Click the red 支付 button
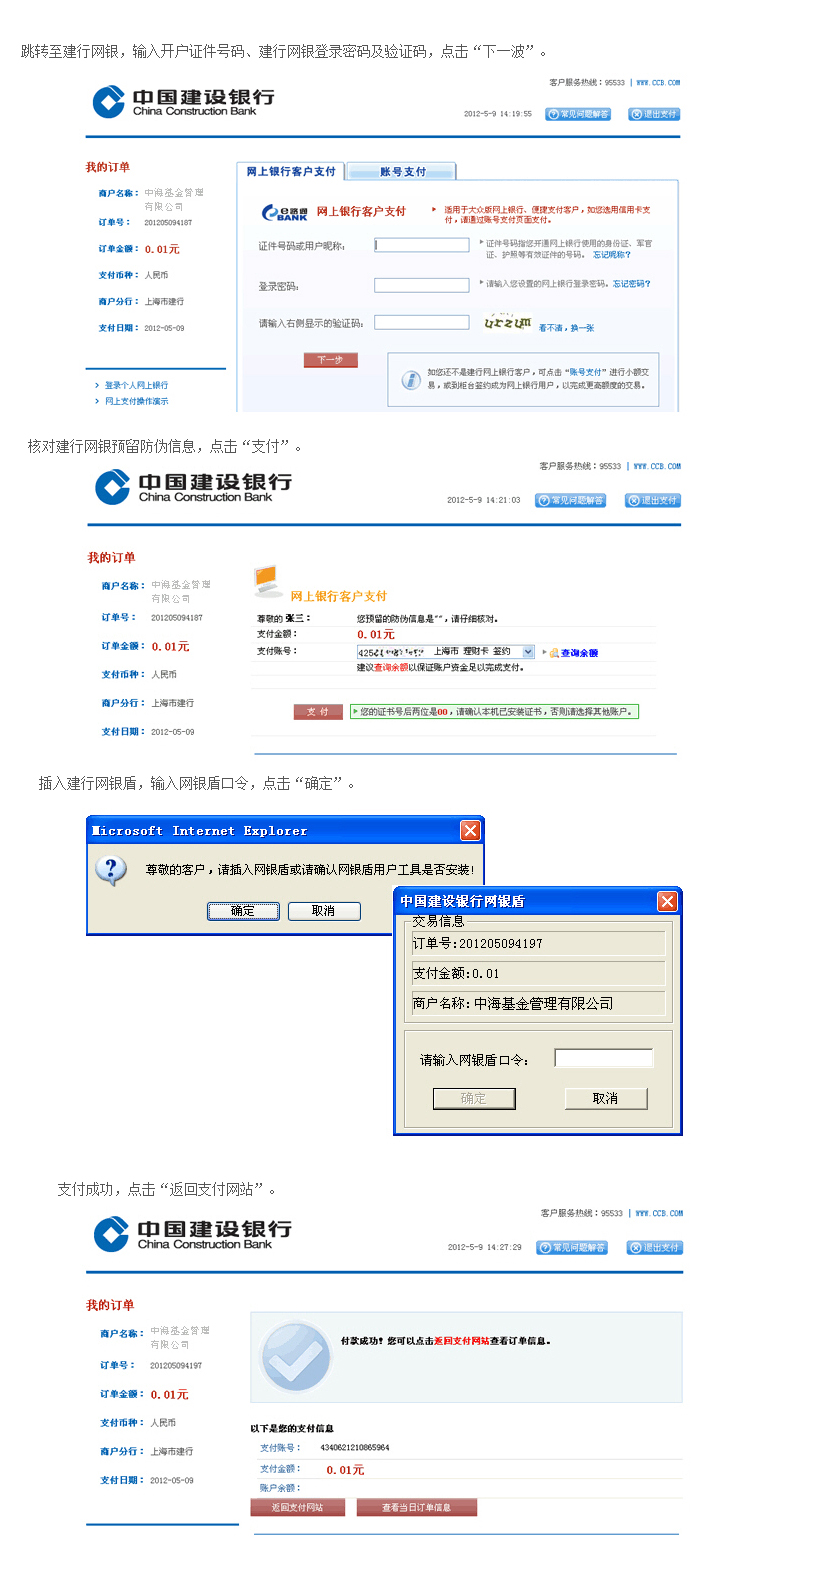 coord(318,712)
